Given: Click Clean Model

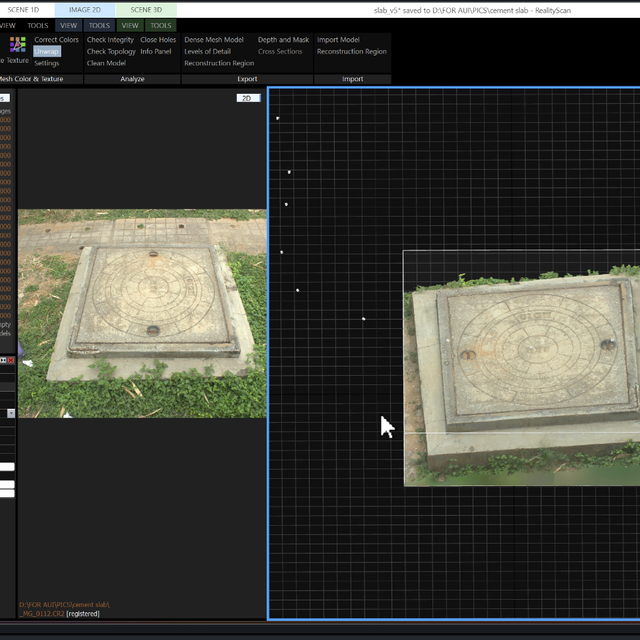Looking at the screenshot, I should pos(106,63).
